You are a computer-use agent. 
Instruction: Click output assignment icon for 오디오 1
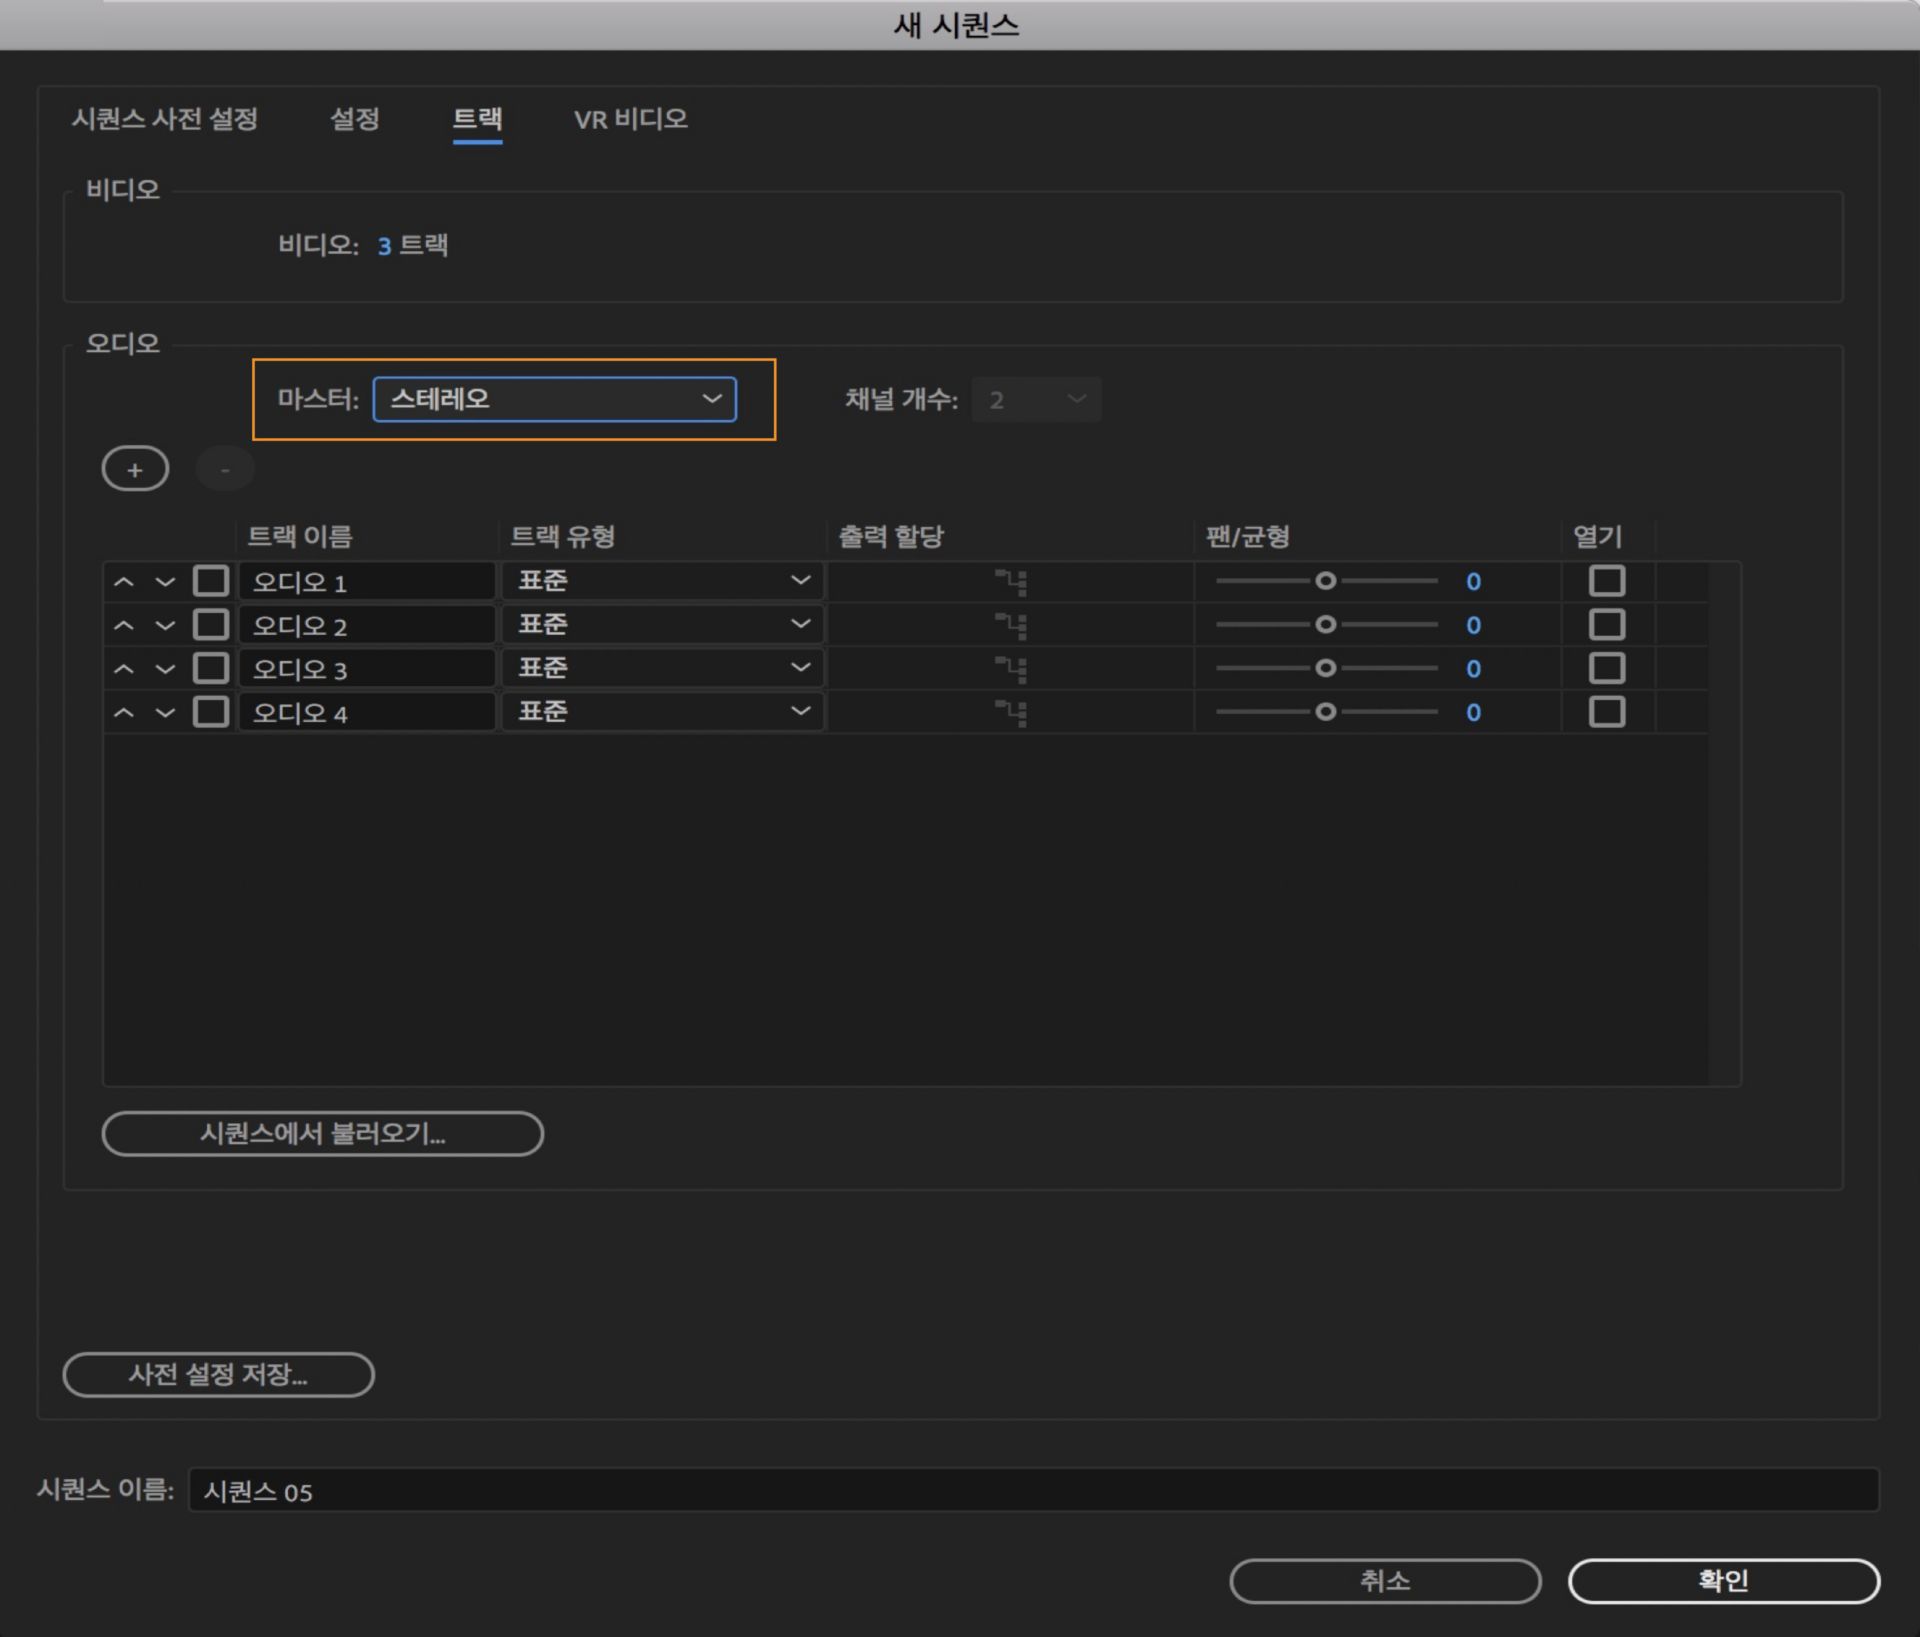point(1011,581)
